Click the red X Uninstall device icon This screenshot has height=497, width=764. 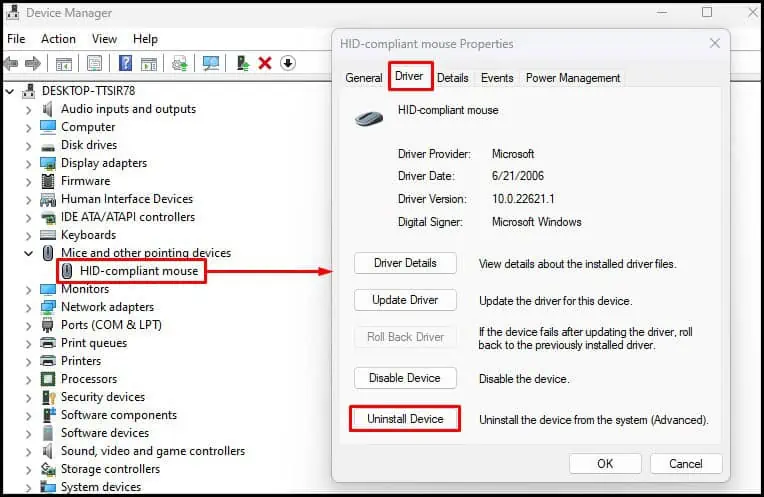(x=265, y=63)
